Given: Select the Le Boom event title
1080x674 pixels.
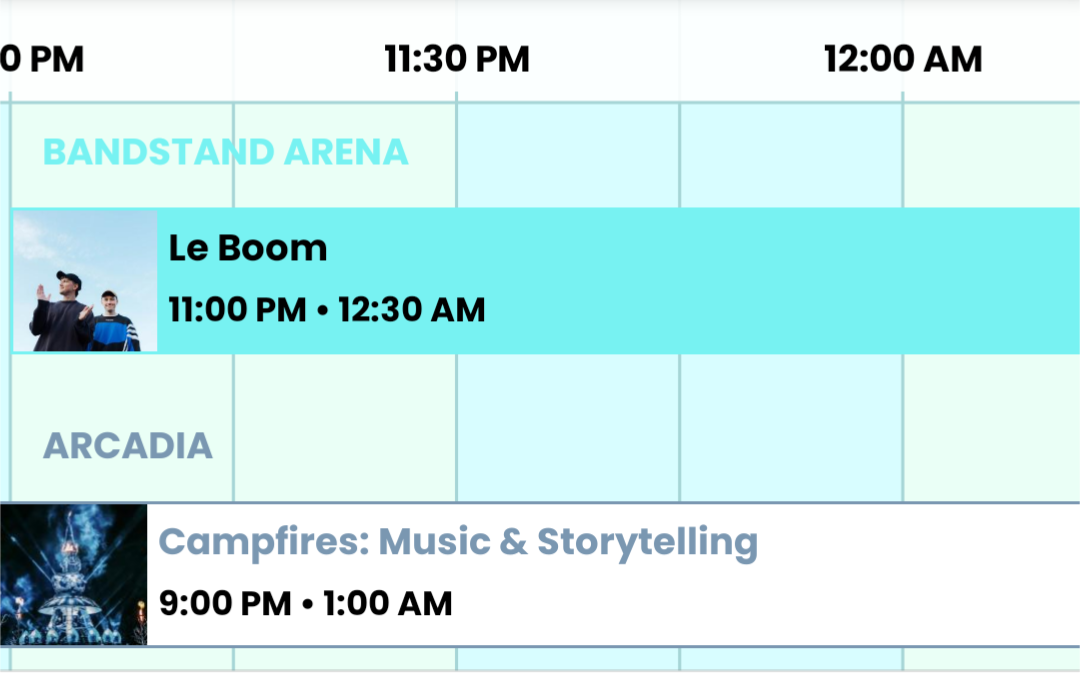Looking at the screenshot, I should coord(248,248).
